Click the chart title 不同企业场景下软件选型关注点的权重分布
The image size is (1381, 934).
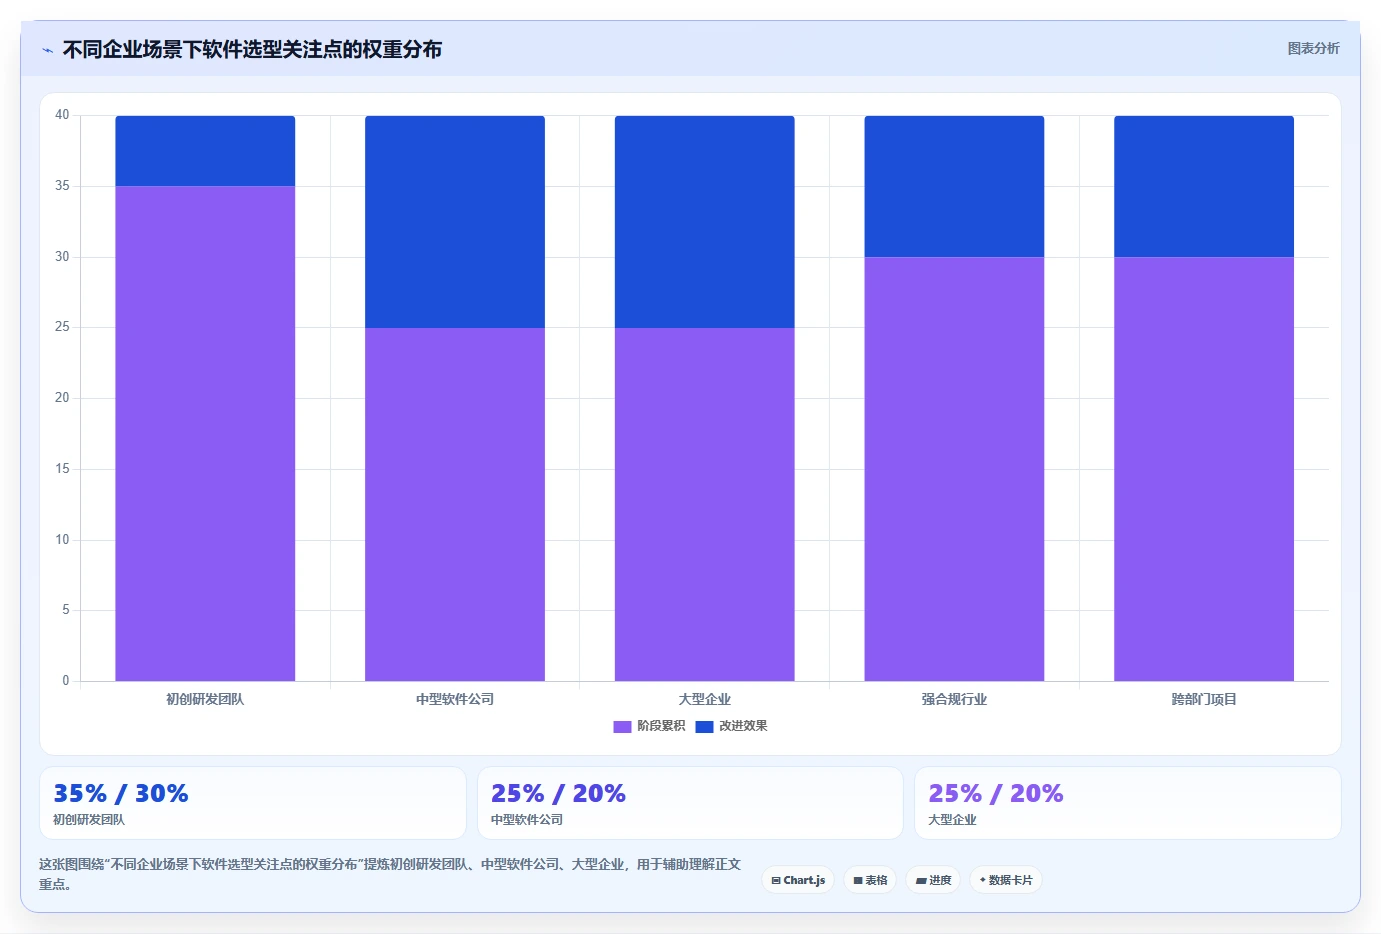point(252,50)
